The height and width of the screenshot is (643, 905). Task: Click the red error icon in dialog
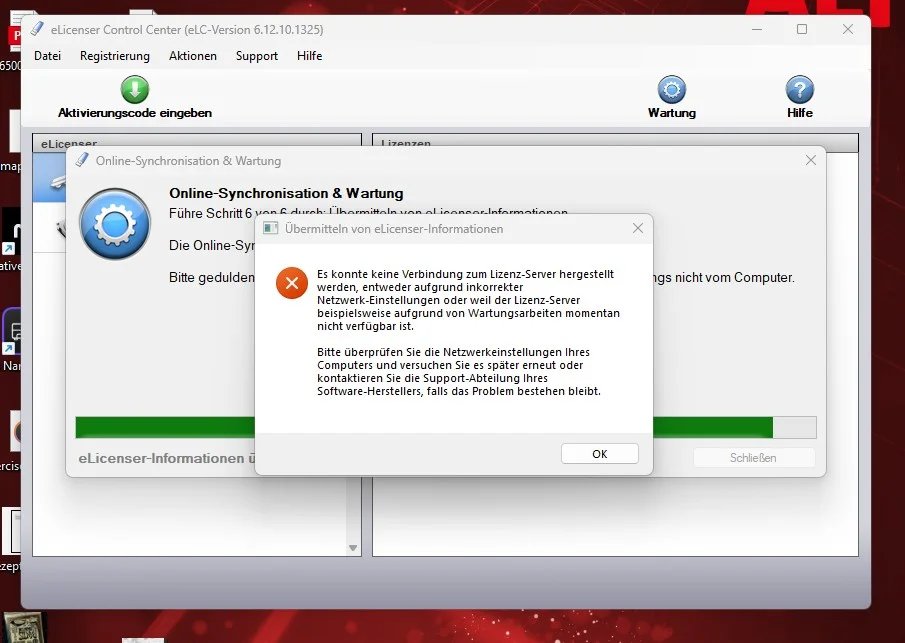[291, 283]
